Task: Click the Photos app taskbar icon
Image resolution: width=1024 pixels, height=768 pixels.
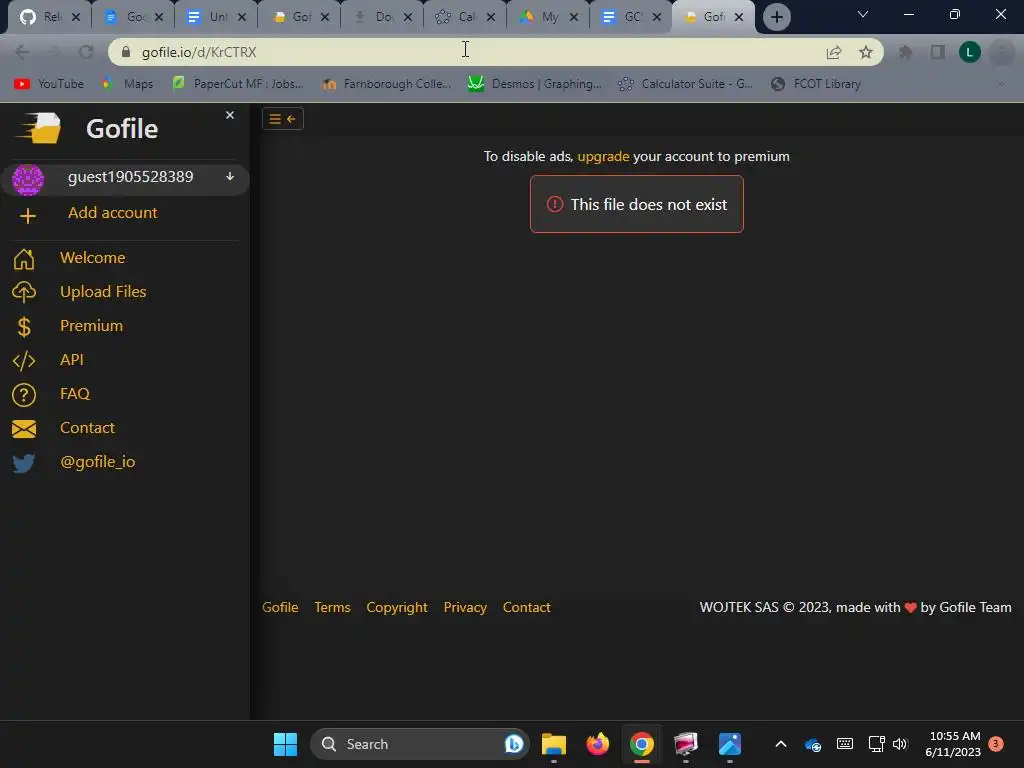Action: click(x=730, y=744)
